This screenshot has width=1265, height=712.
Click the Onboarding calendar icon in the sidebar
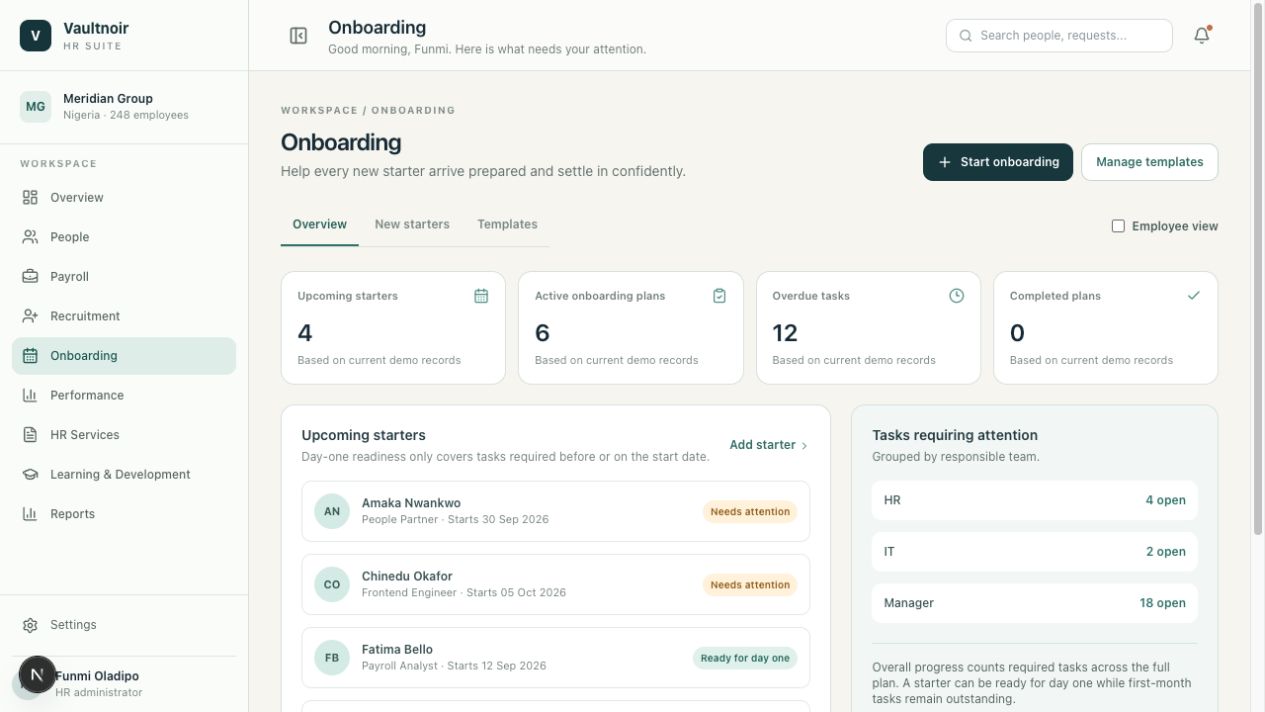click(30, 356)
